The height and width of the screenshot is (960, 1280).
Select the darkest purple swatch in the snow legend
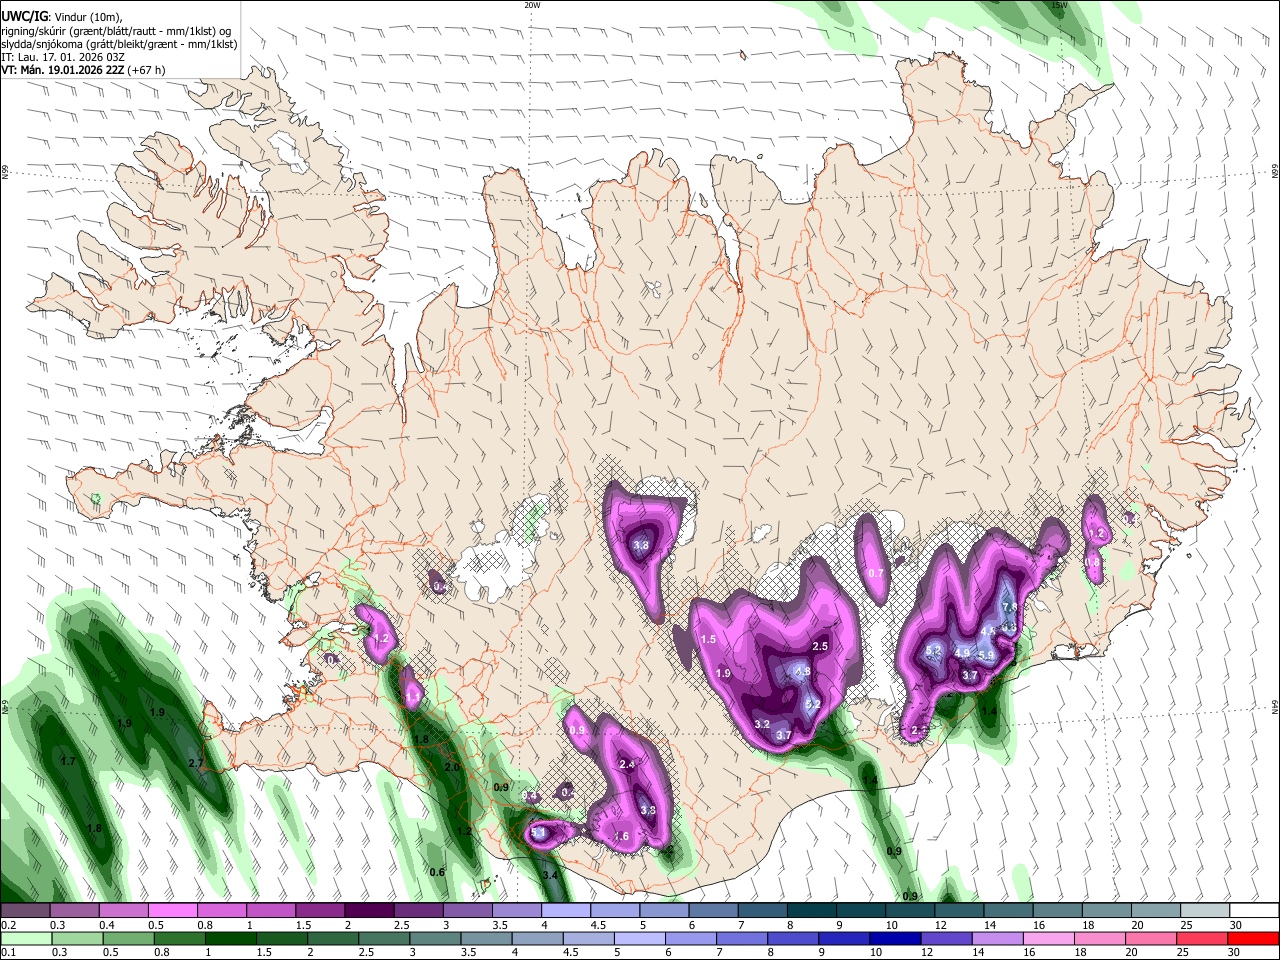(369, 910)
